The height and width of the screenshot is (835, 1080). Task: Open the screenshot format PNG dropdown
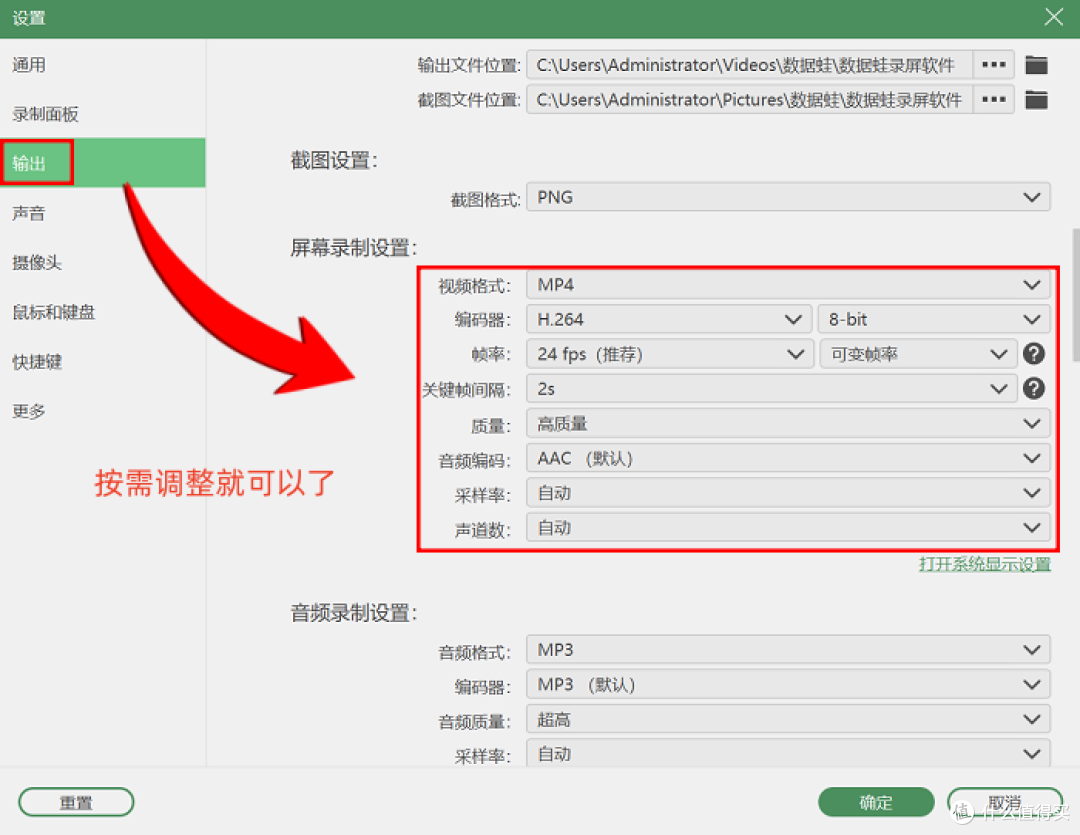tap(788, 197)
